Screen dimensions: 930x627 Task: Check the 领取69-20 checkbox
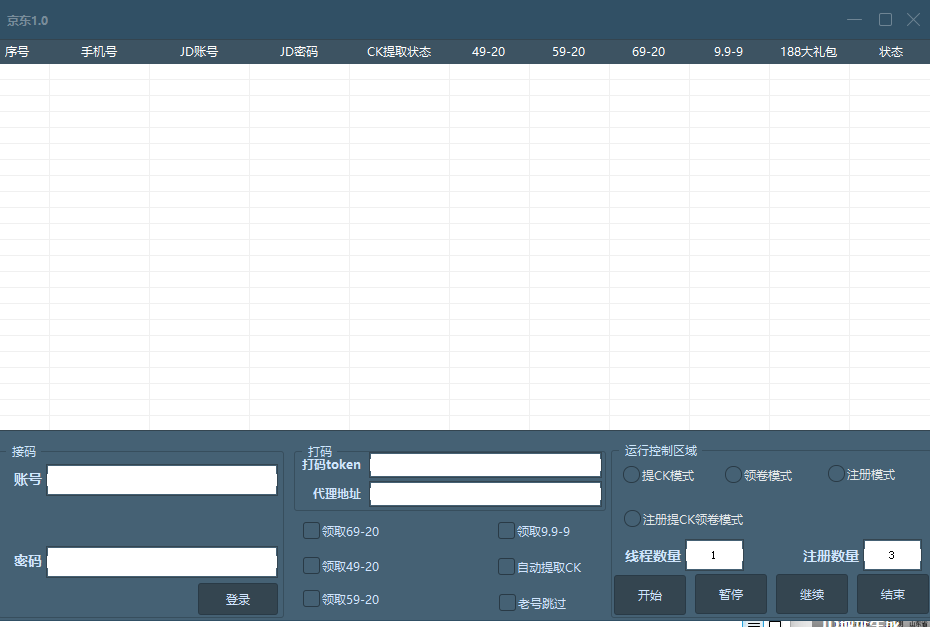(x=312, y=531)
